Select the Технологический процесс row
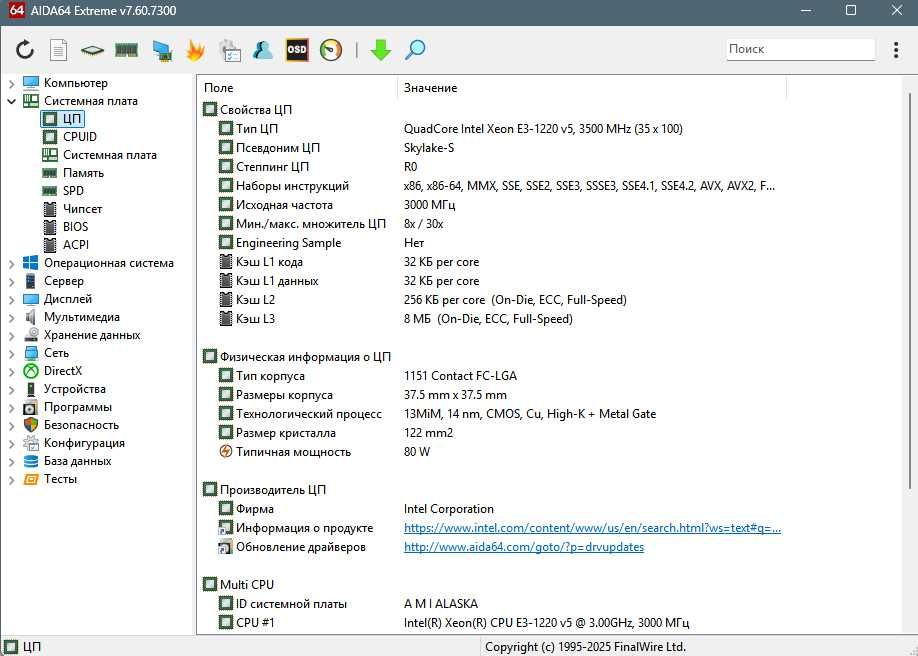This screenshot has width=918, height=656. coord(492,414)
